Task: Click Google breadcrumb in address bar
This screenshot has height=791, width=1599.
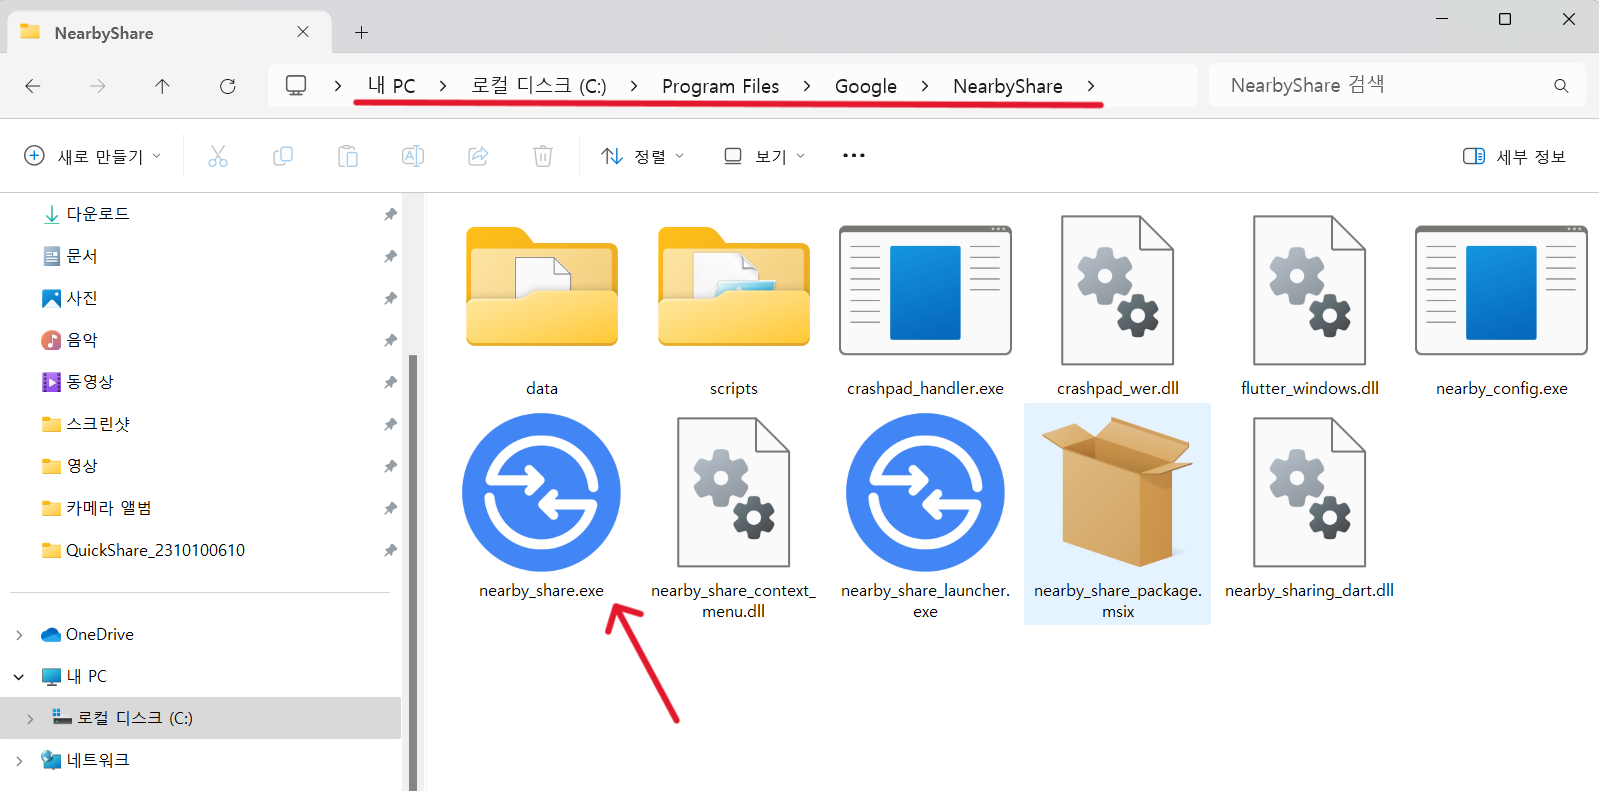Action: pos(866,86)
